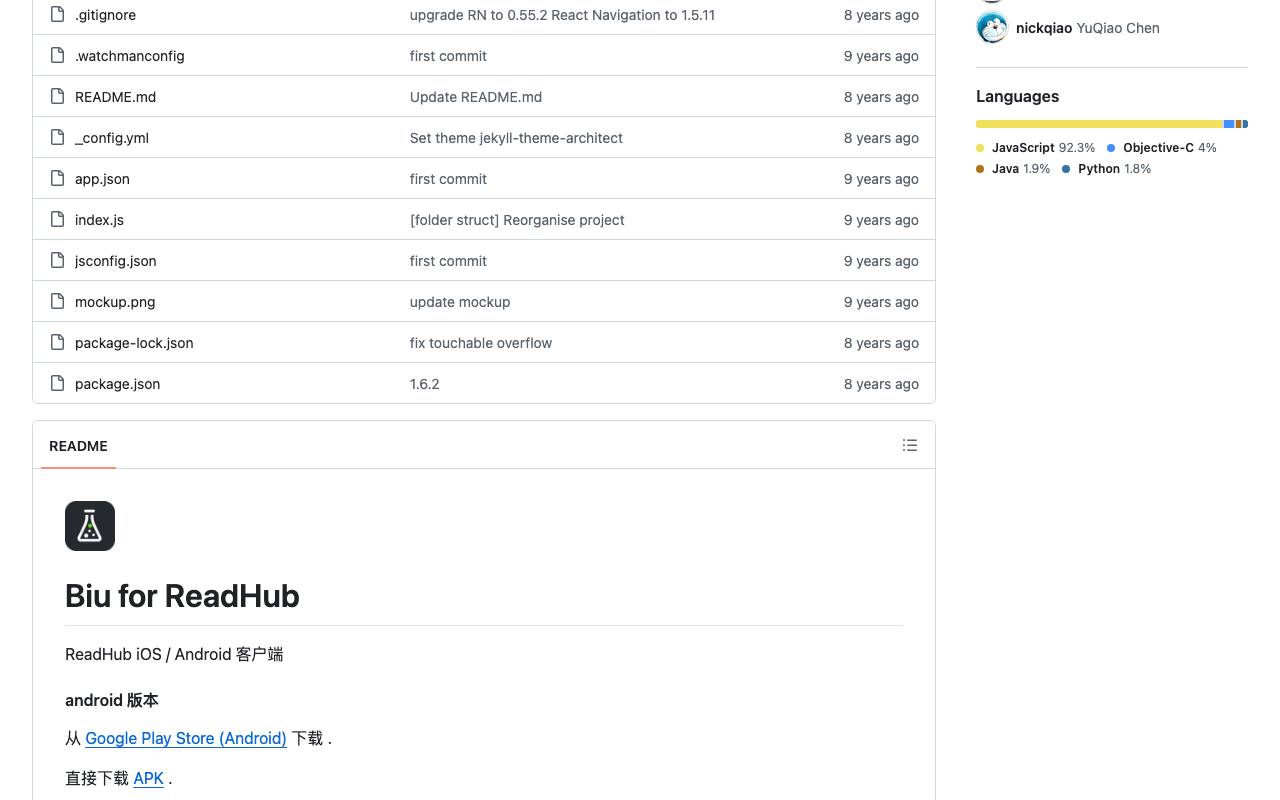
Task: Open the Python 1.8% language link
Action: pos(1106,169)
